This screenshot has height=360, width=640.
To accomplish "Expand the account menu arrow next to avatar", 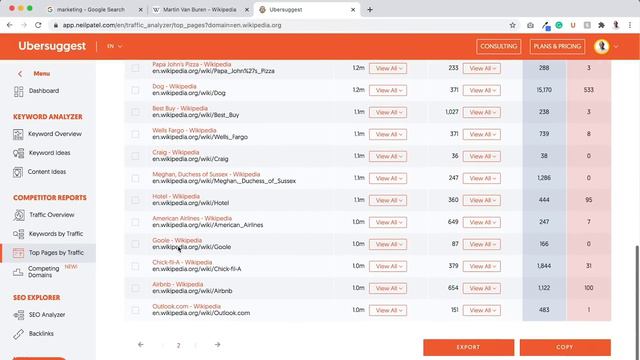I will pyautogui.click(x=616, y=47).
